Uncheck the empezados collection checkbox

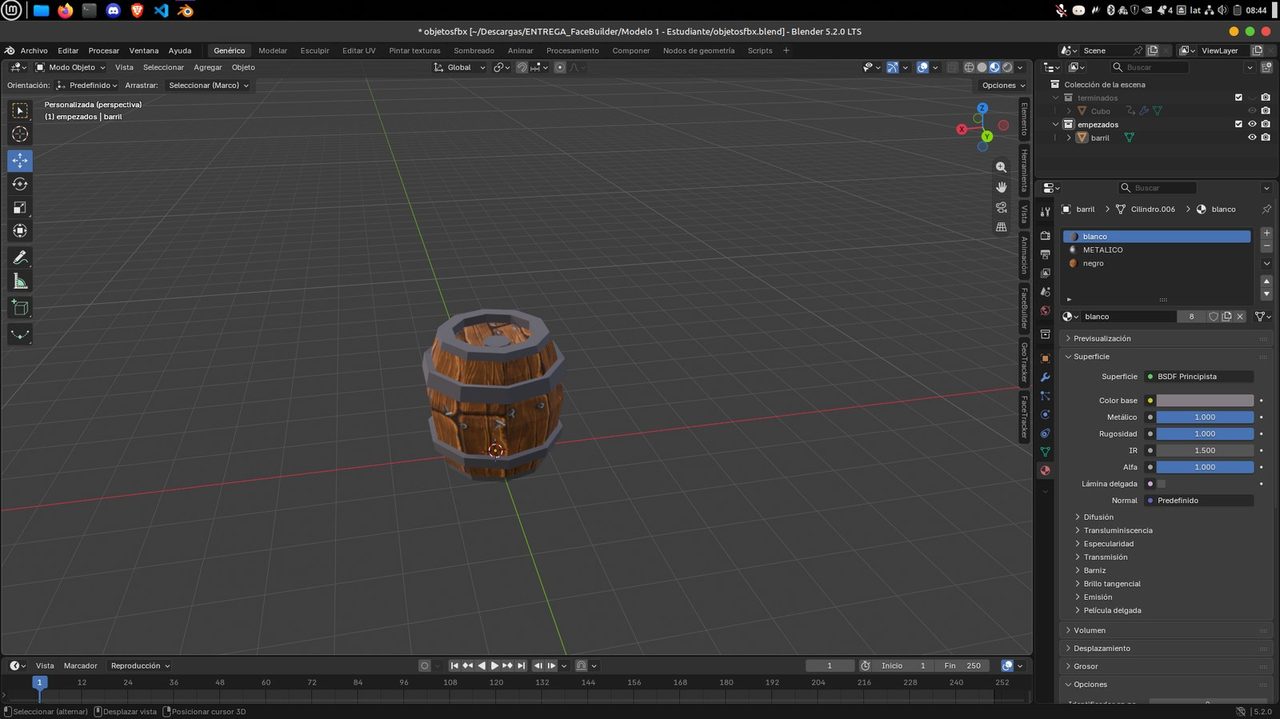pos(1239,124)
